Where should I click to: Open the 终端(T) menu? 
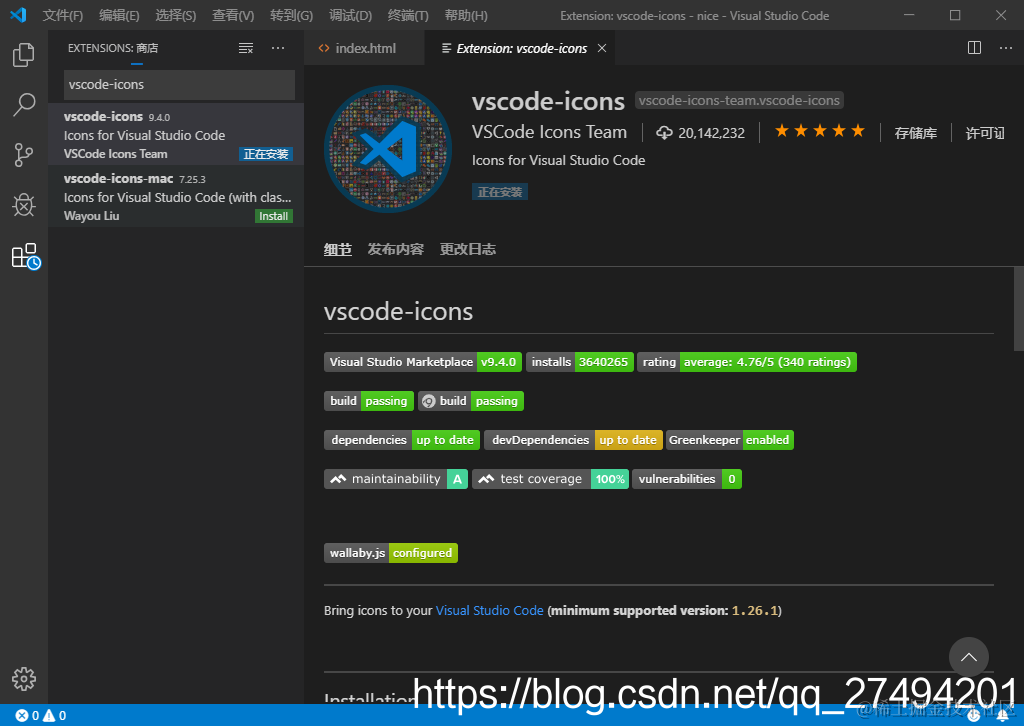[x=408, y=15]
